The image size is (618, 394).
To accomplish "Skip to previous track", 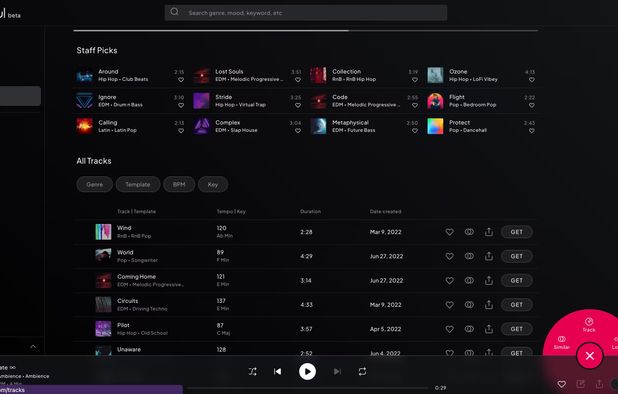I will [277, 372].
